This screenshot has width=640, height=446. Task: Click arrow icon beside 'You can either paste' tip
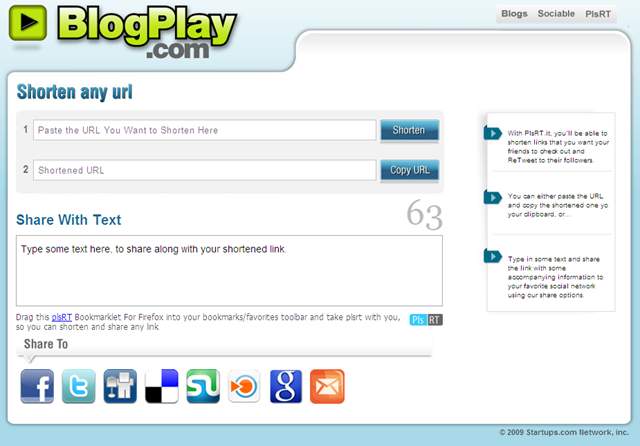pyautogui.click(x=493, y=197)
